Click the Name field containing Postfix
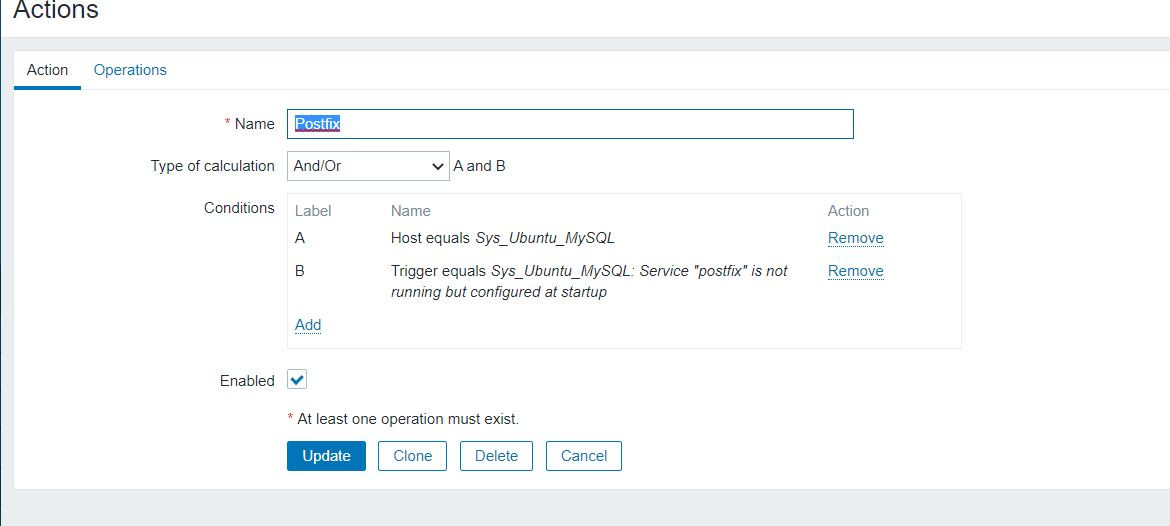Viewport: 1170px width, 526px height. pyautogui.click(x=570, y=124)
